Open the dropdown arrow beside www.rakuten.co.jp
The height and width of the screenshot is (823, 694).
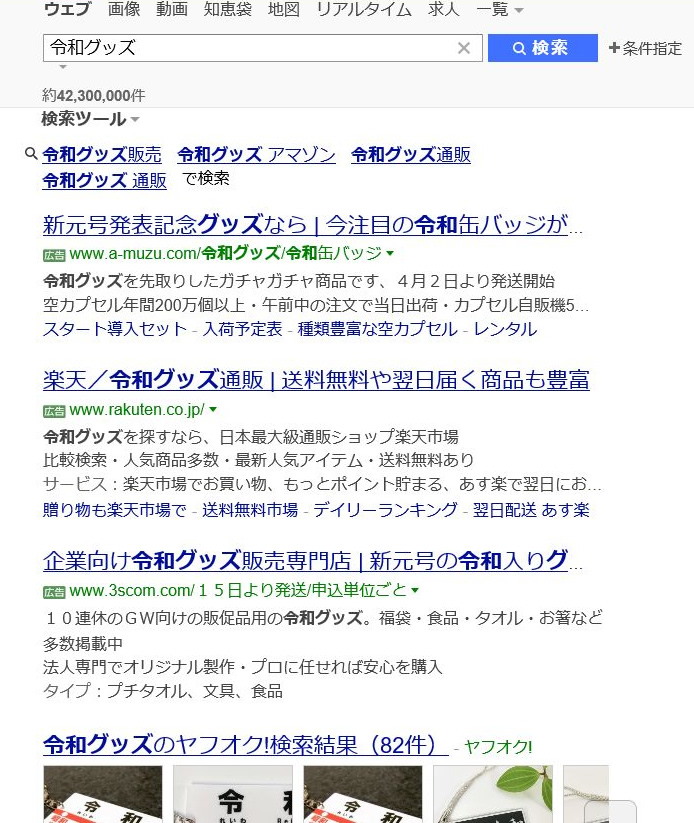[x=213, y=410]
